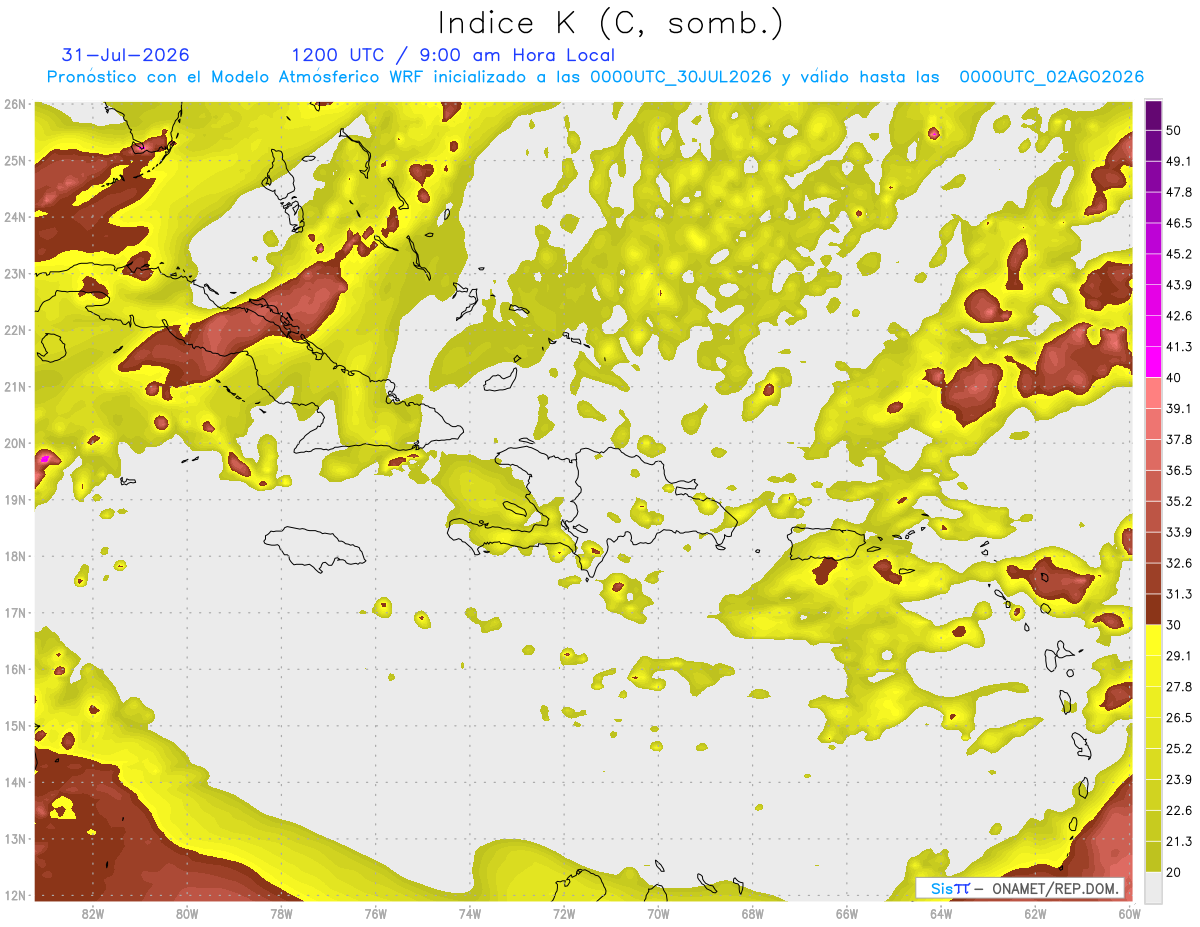Screen dimensions: 1200x927
Task: Click the longitude label "68W"
Action: pos(753,914)
